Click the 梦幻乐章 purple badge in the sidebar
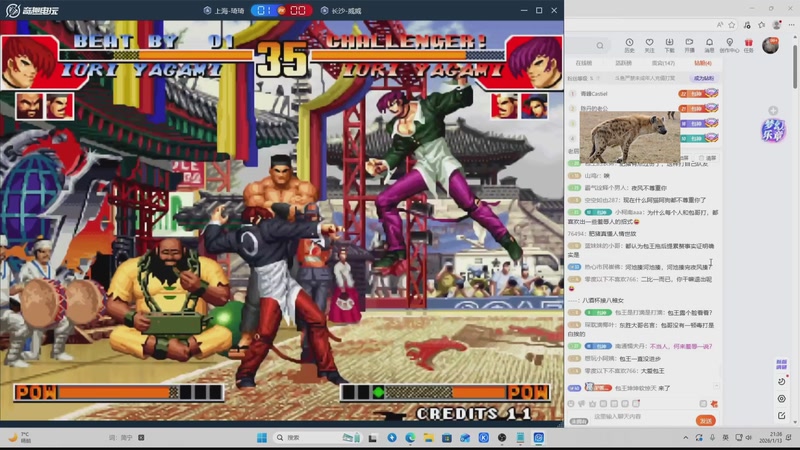Image resolution: width=800 pixels, height=450 pixels. point(773,131)
